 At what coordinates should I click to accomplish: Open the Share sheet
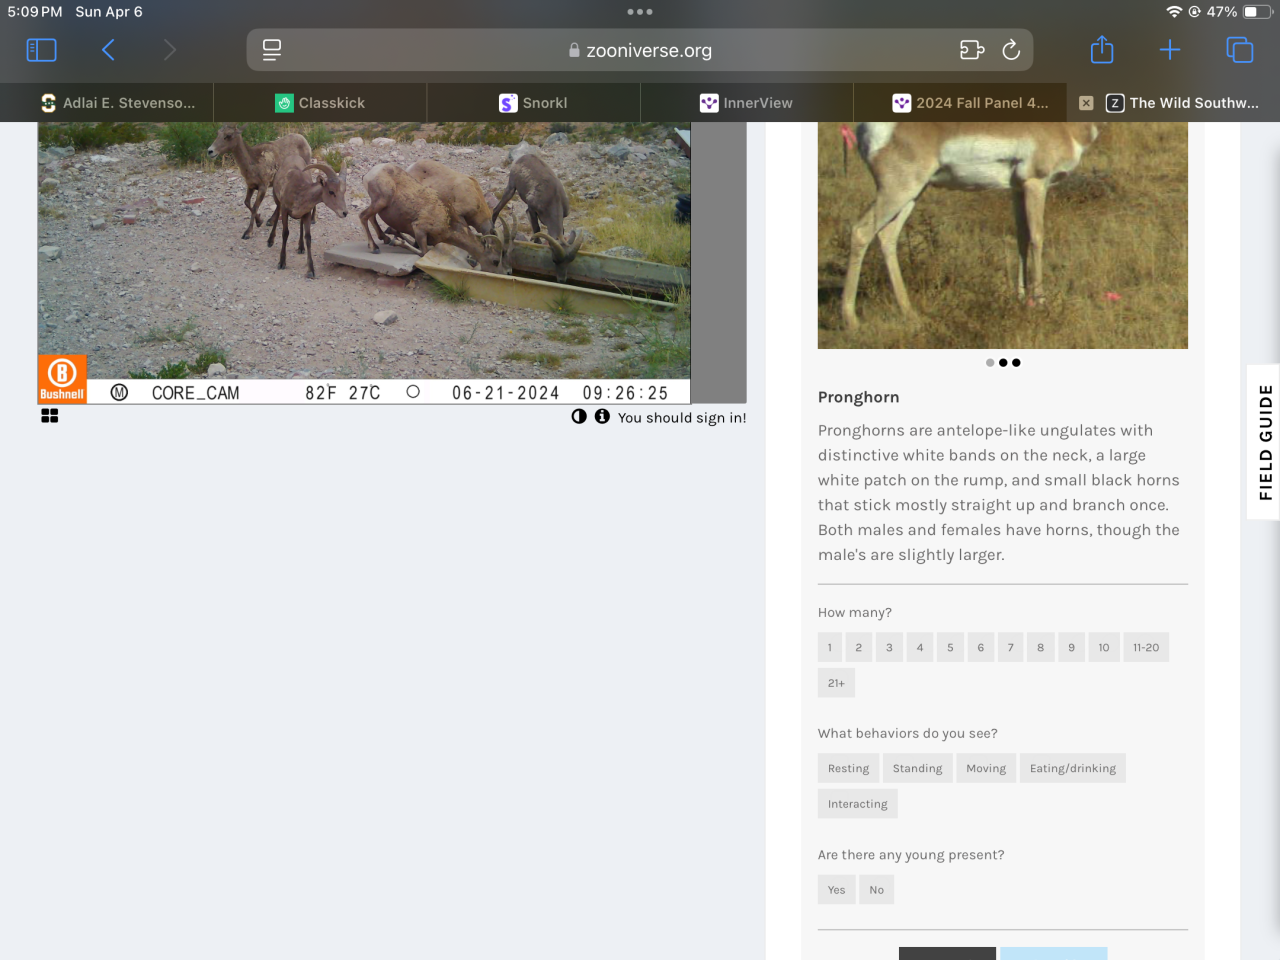point(1102,49)
